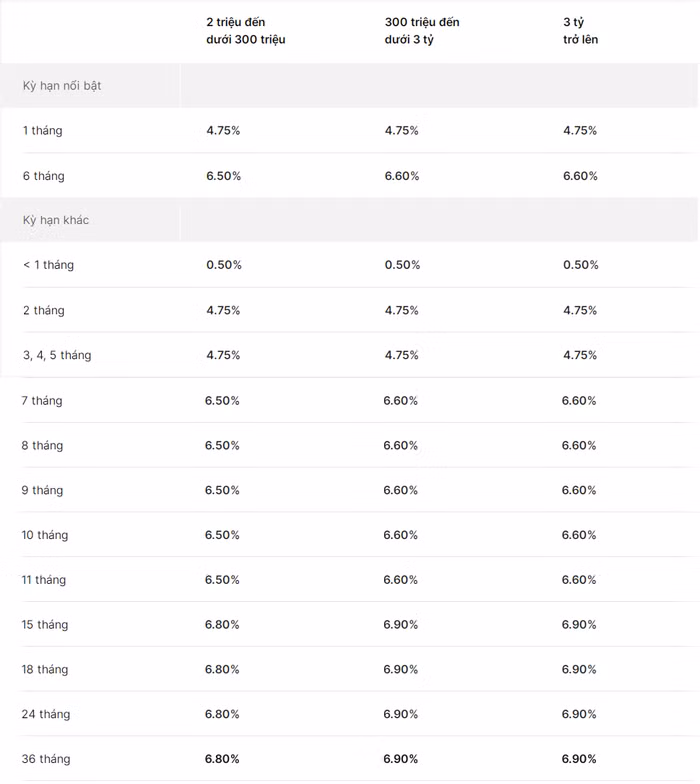This screenshot has width=700, height=784.
Task: Click the "3, 4, 5 tháng" row label
Action: [x=57, y=355]
